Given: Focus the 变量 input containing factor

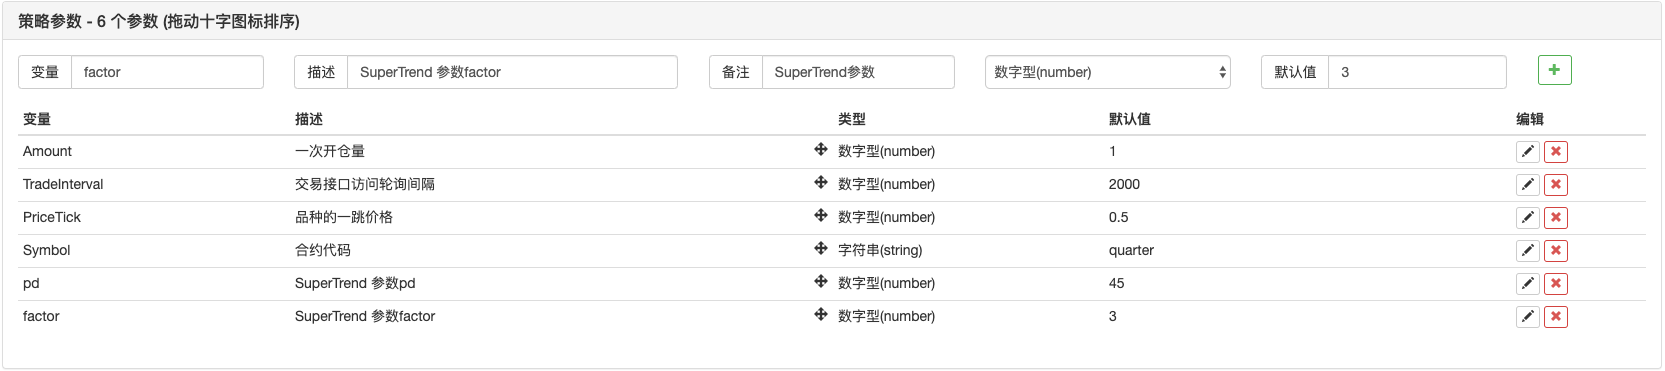Looking at the screenshot, I should point(167,72).
